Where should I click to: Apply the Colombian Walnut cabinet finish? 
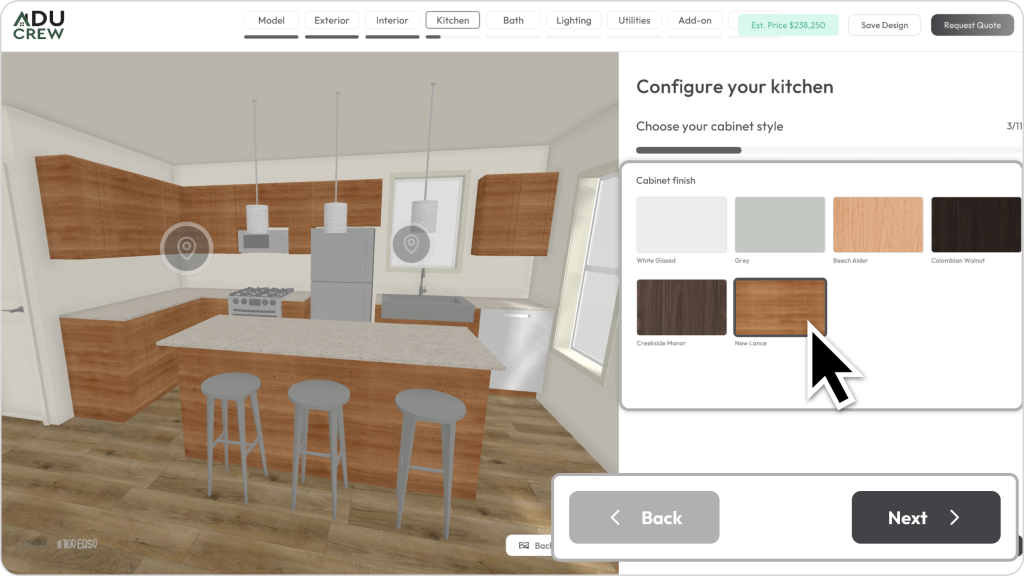tap(976, 224)
